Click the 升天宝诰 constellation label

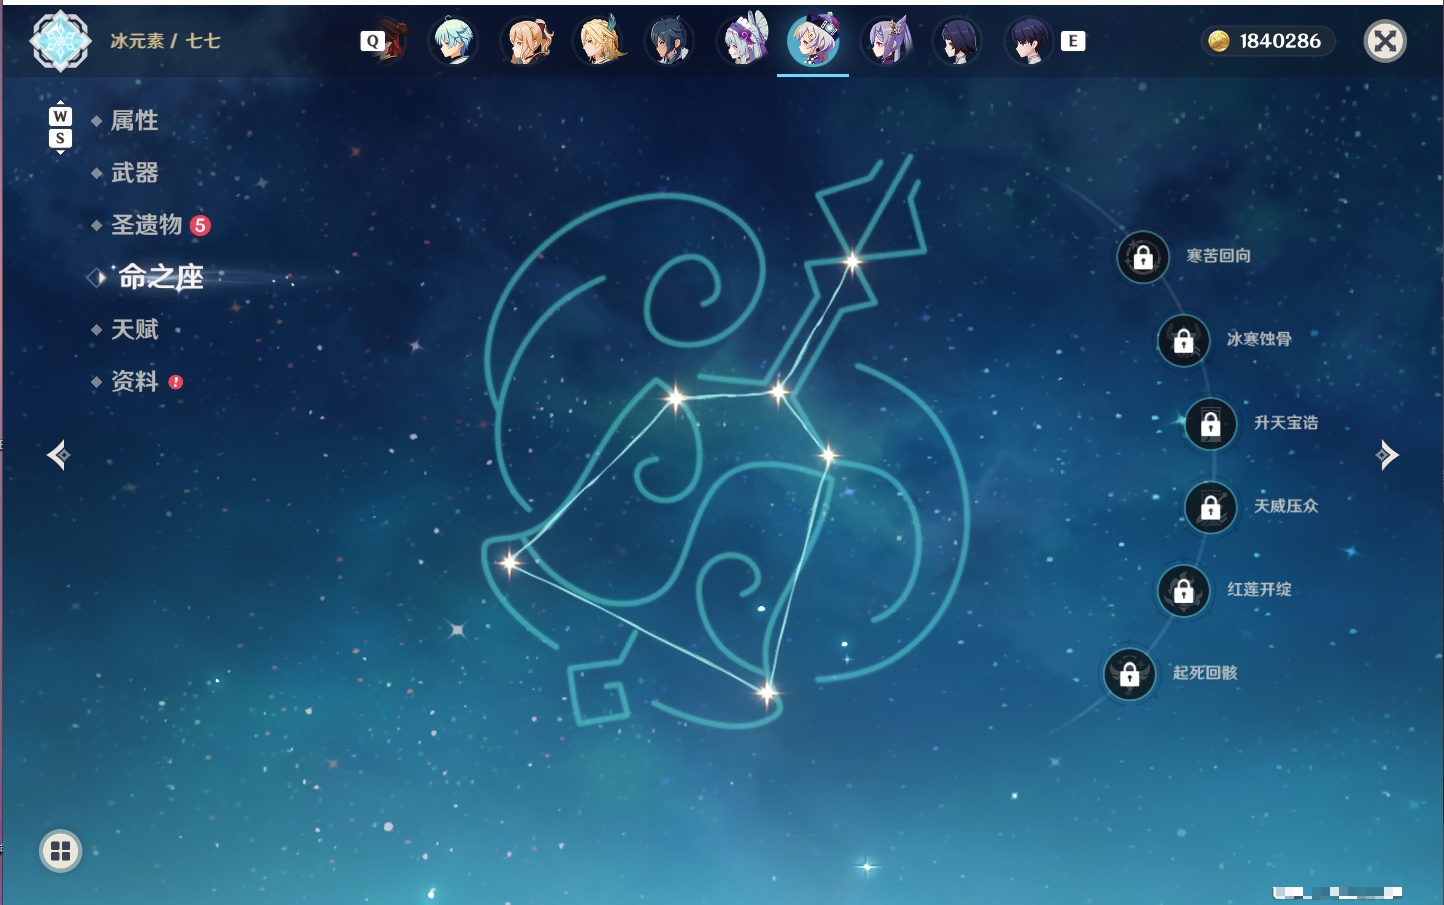(x=1286, y=423)
